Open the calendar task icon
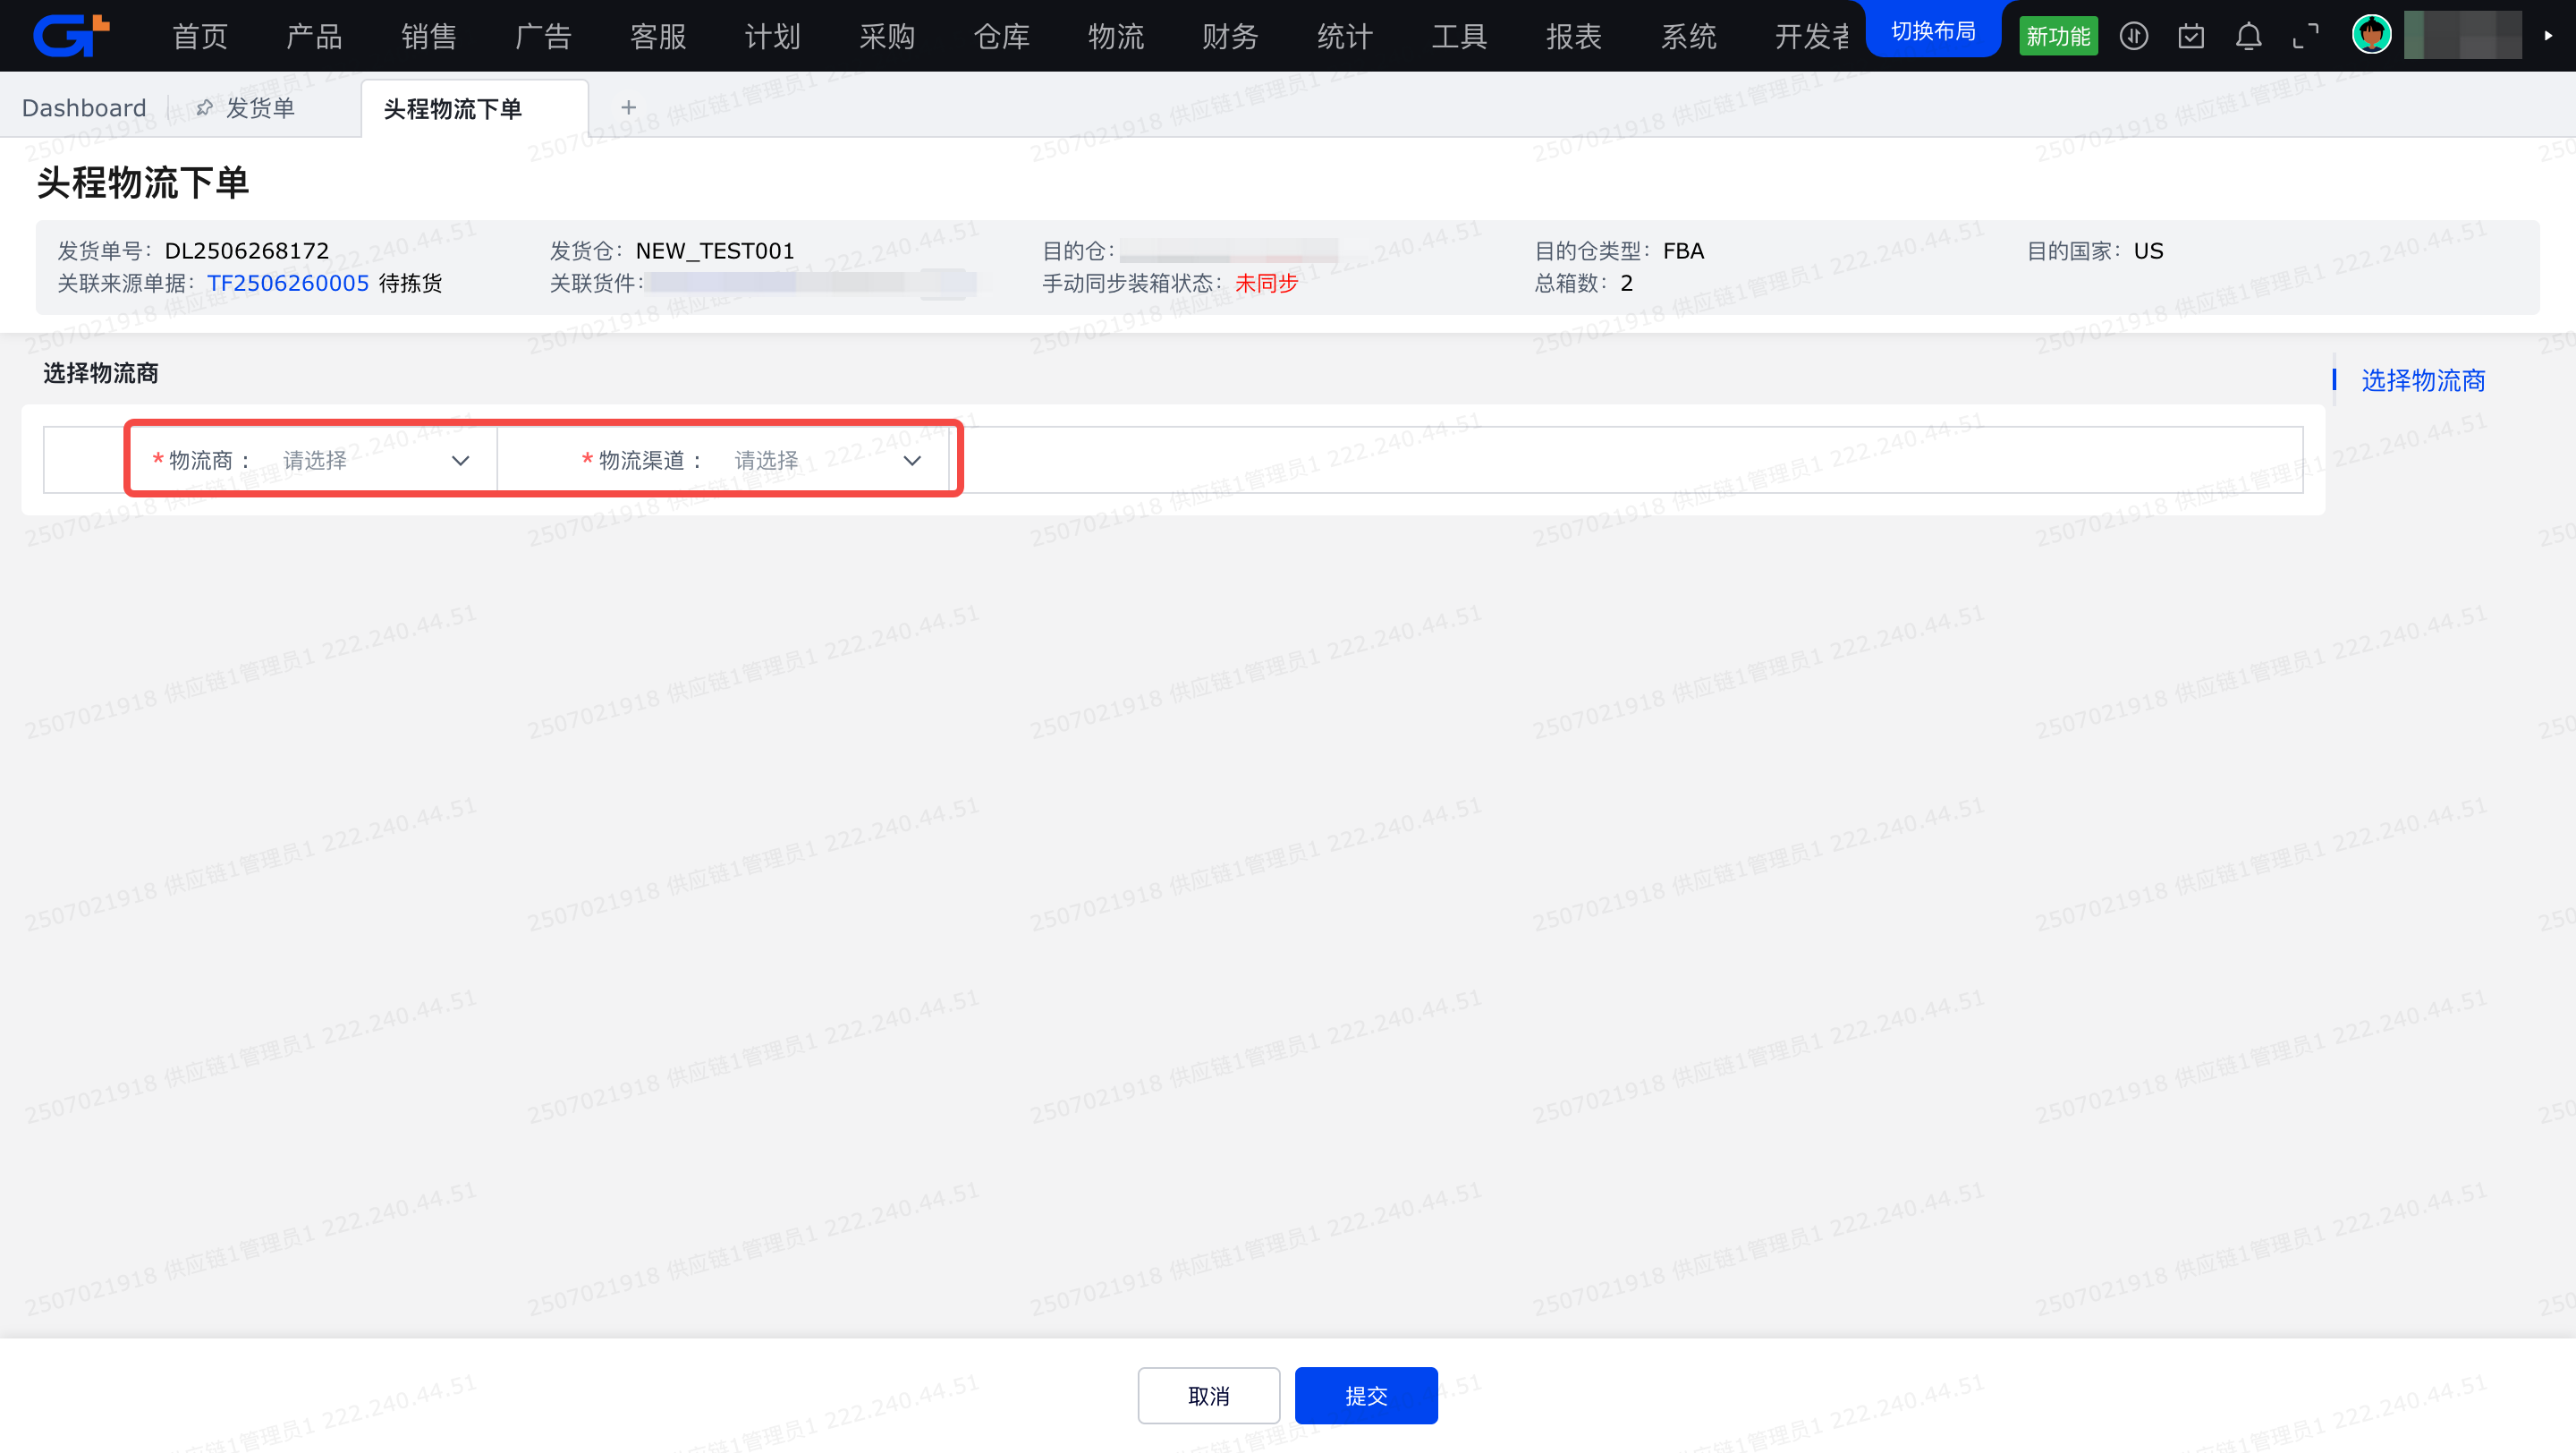 (x=2191, y=36)
